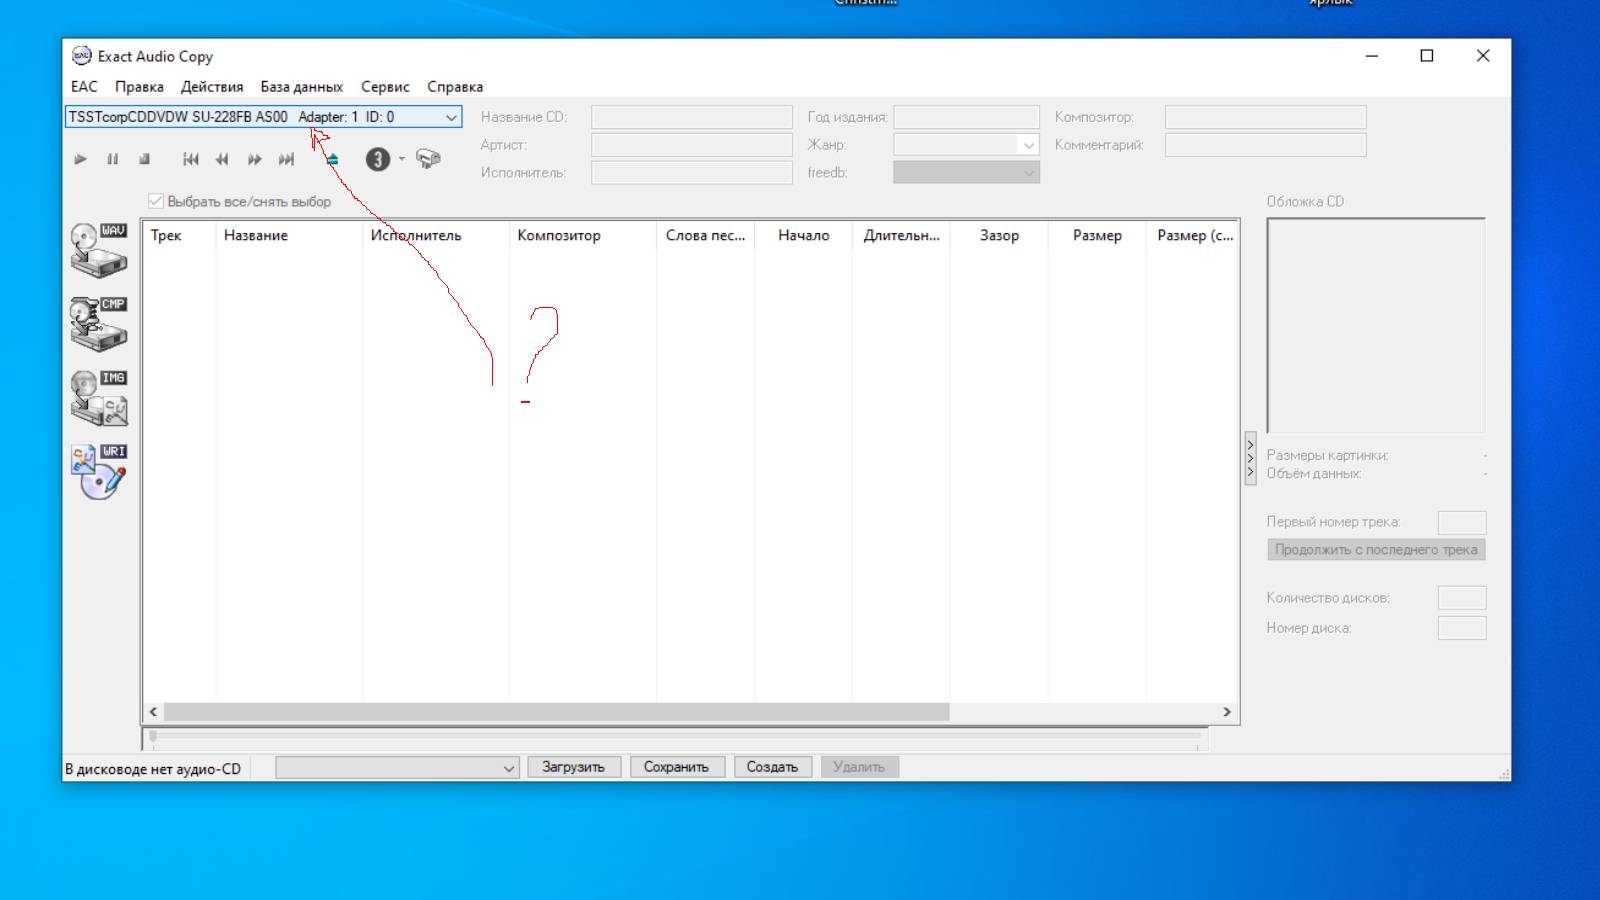
Task: Open the Справка menu
Action: pyautogui.click(x=455, y=87)
